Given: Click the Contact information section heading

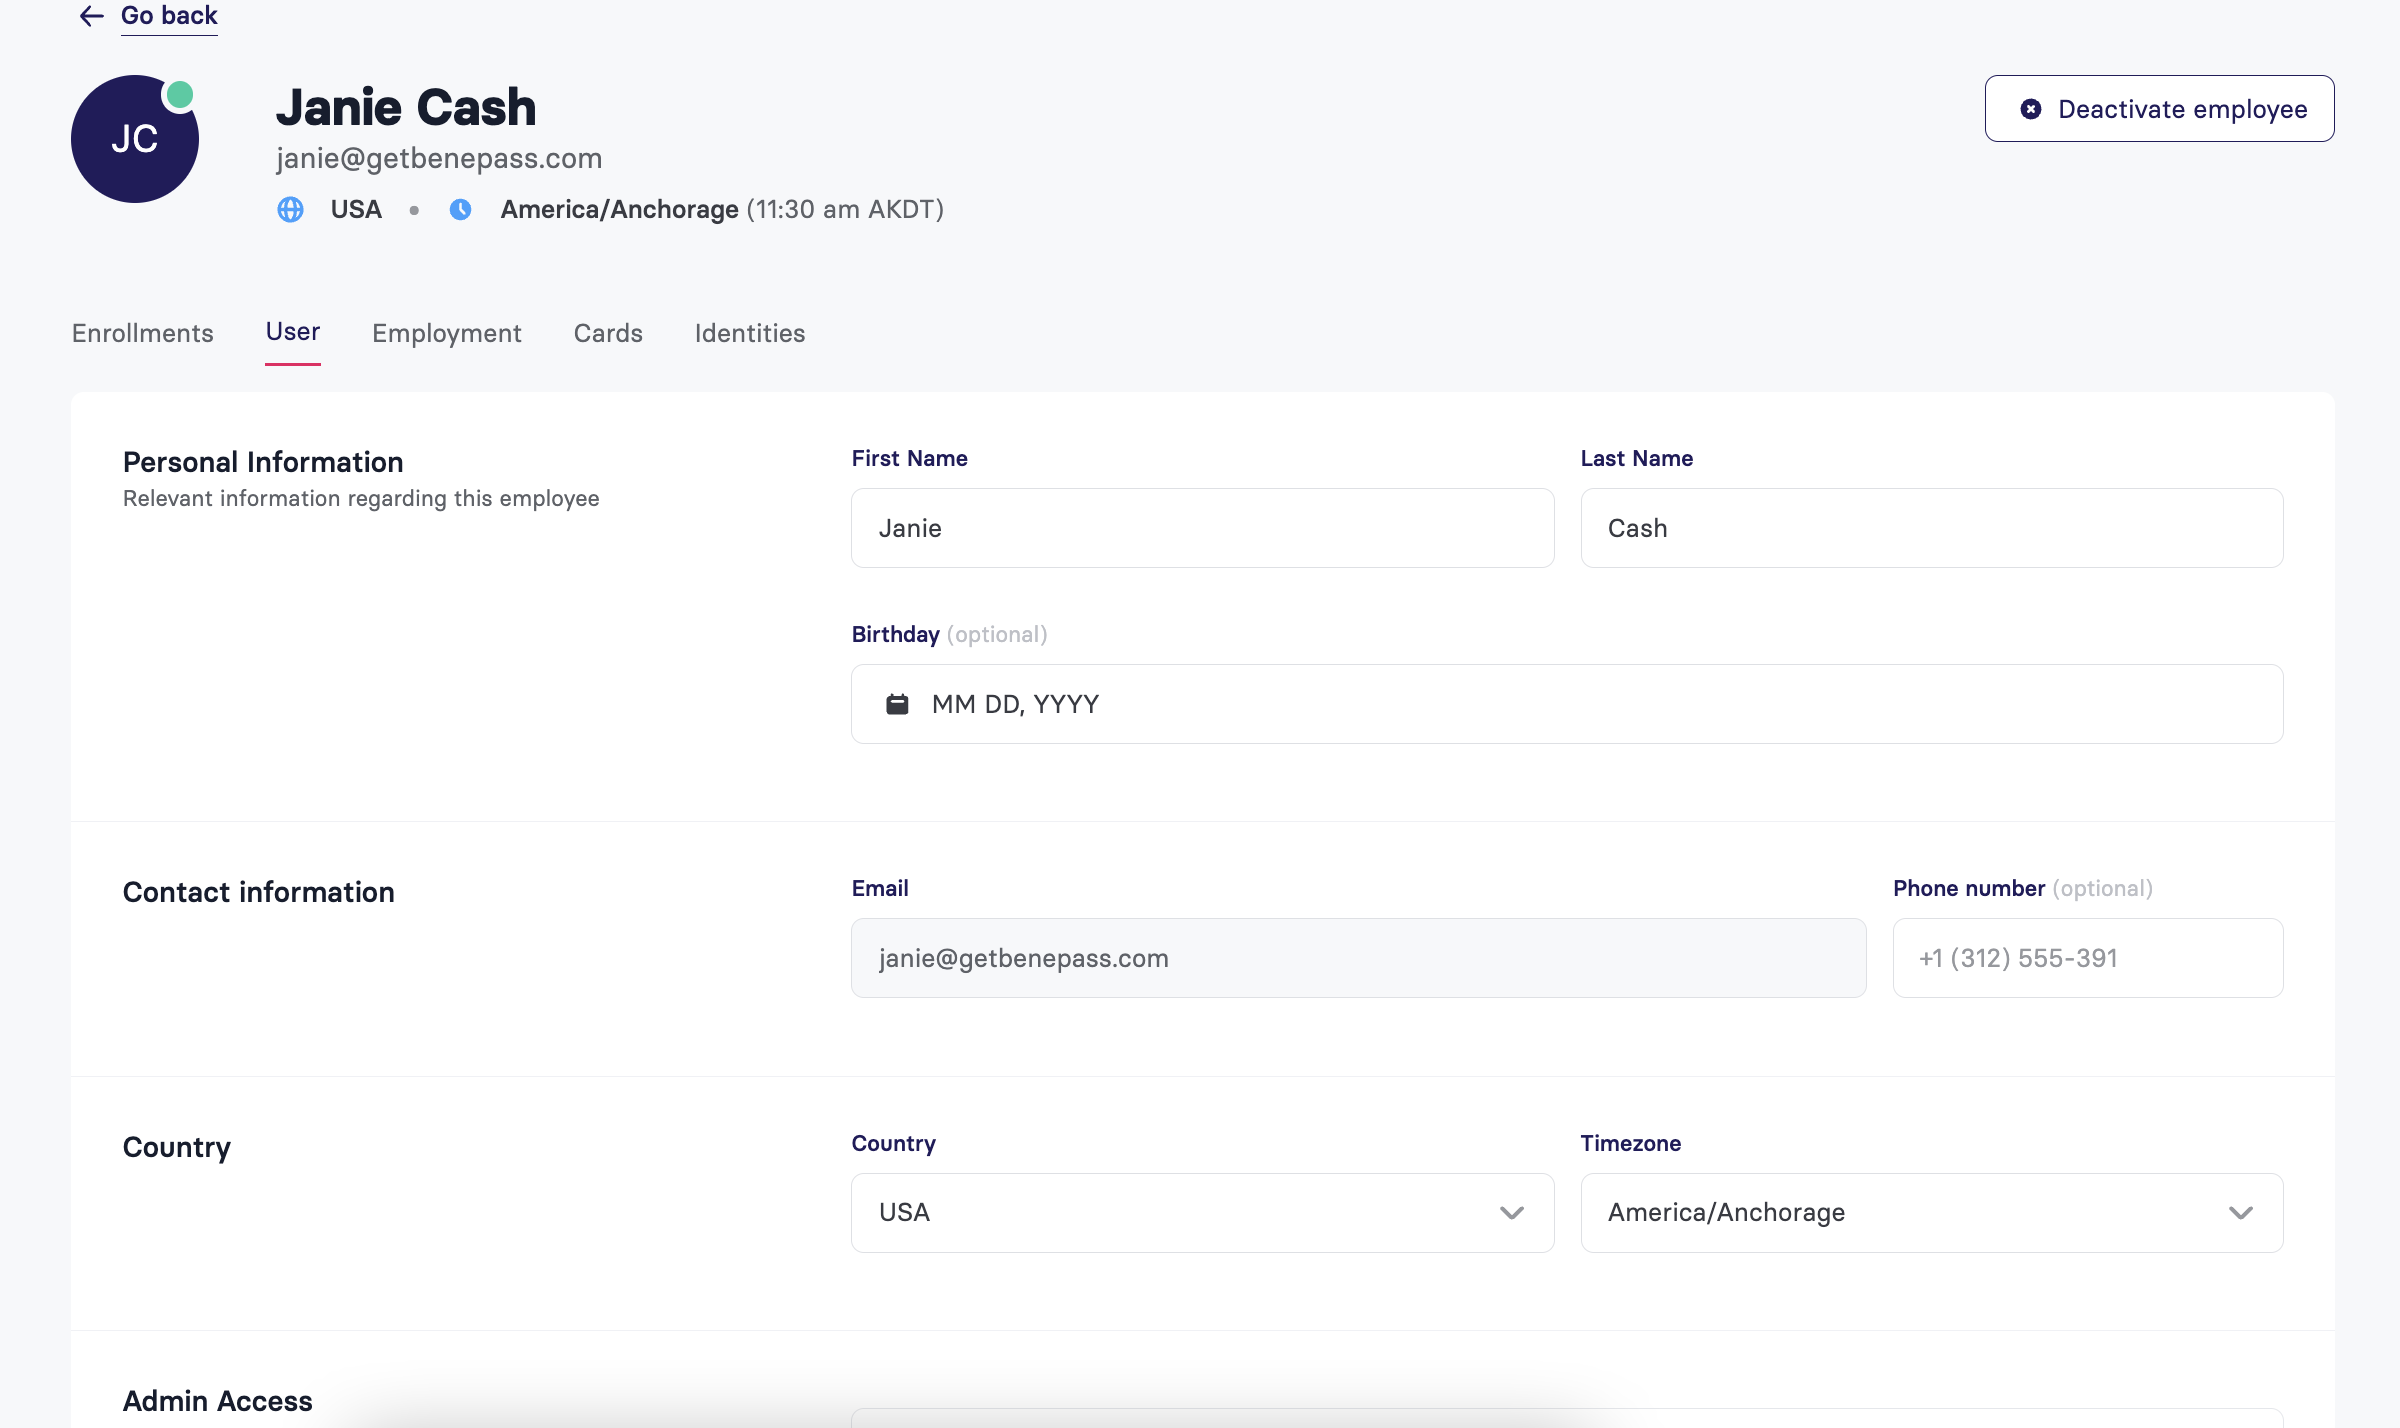Looking at the screenshot, I should [x=259, y=892].
